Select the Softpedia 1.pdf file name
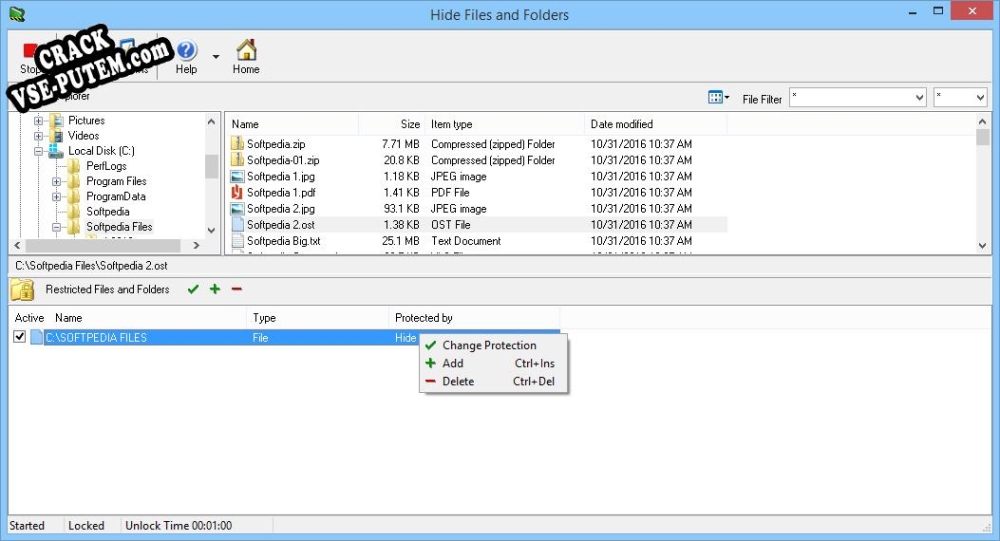The height and width of the screenshot is (541, 1000). (x=281, y=192)
